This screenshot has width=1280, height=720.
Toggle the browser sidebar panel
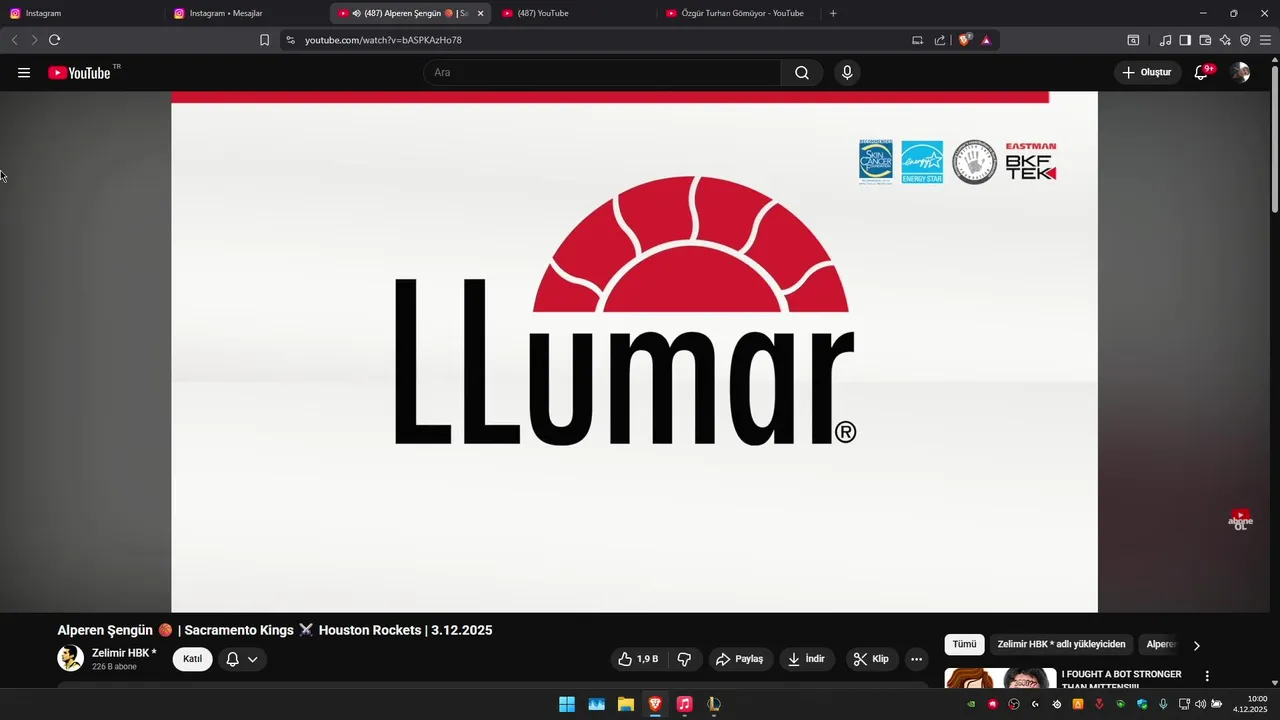[x=1185, y=40]
